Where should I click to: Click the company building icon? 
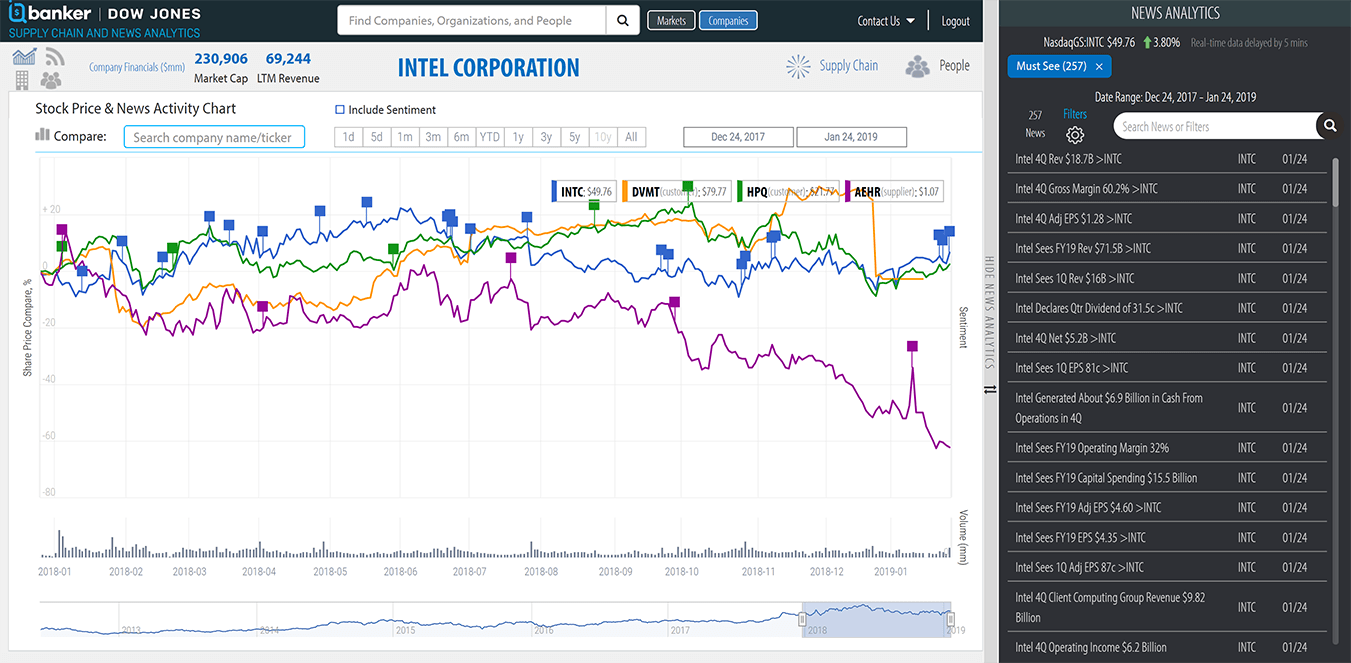tap(22, 80)
